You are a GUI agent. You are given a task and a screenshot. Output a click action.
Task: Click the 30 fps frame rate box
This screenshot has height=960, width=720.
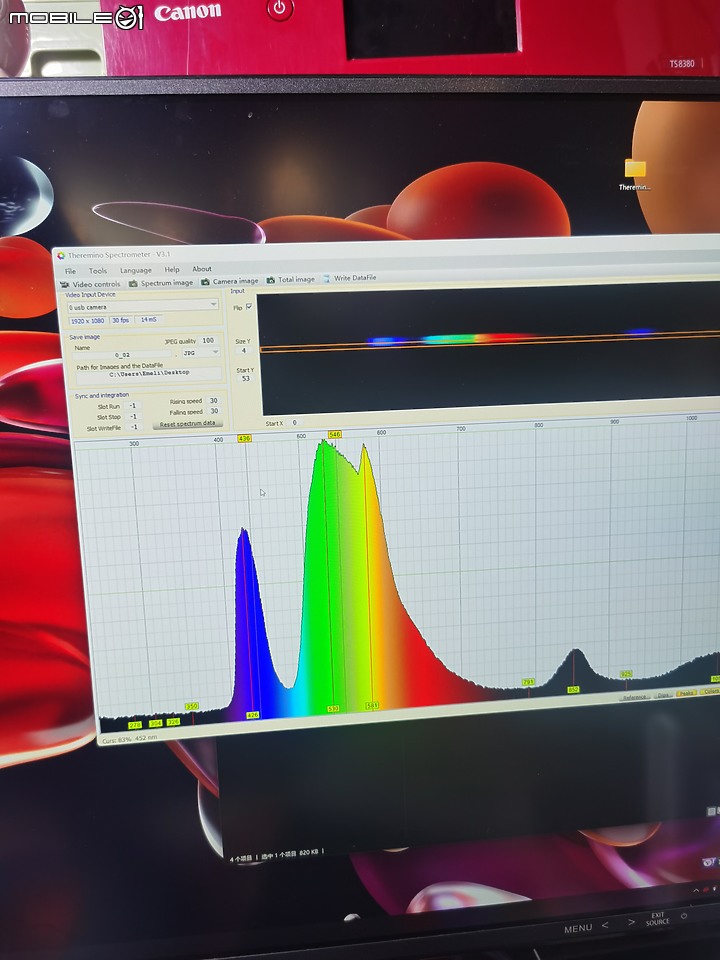pos(121,320)
